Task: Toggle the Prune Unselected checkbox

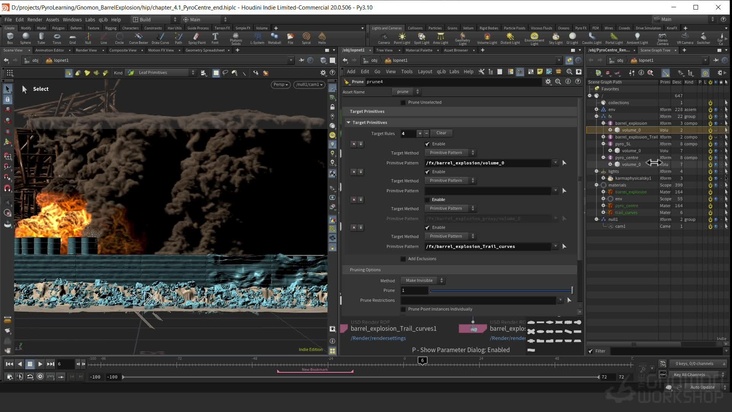Action: coord(403,102)
